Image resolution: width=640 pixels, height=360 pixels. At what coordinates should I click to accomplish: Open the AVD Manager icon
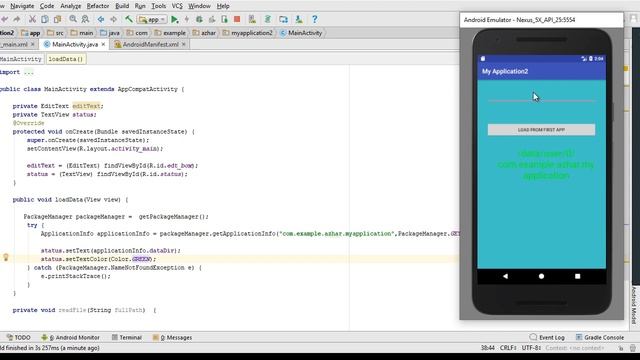tap(252, 19)
